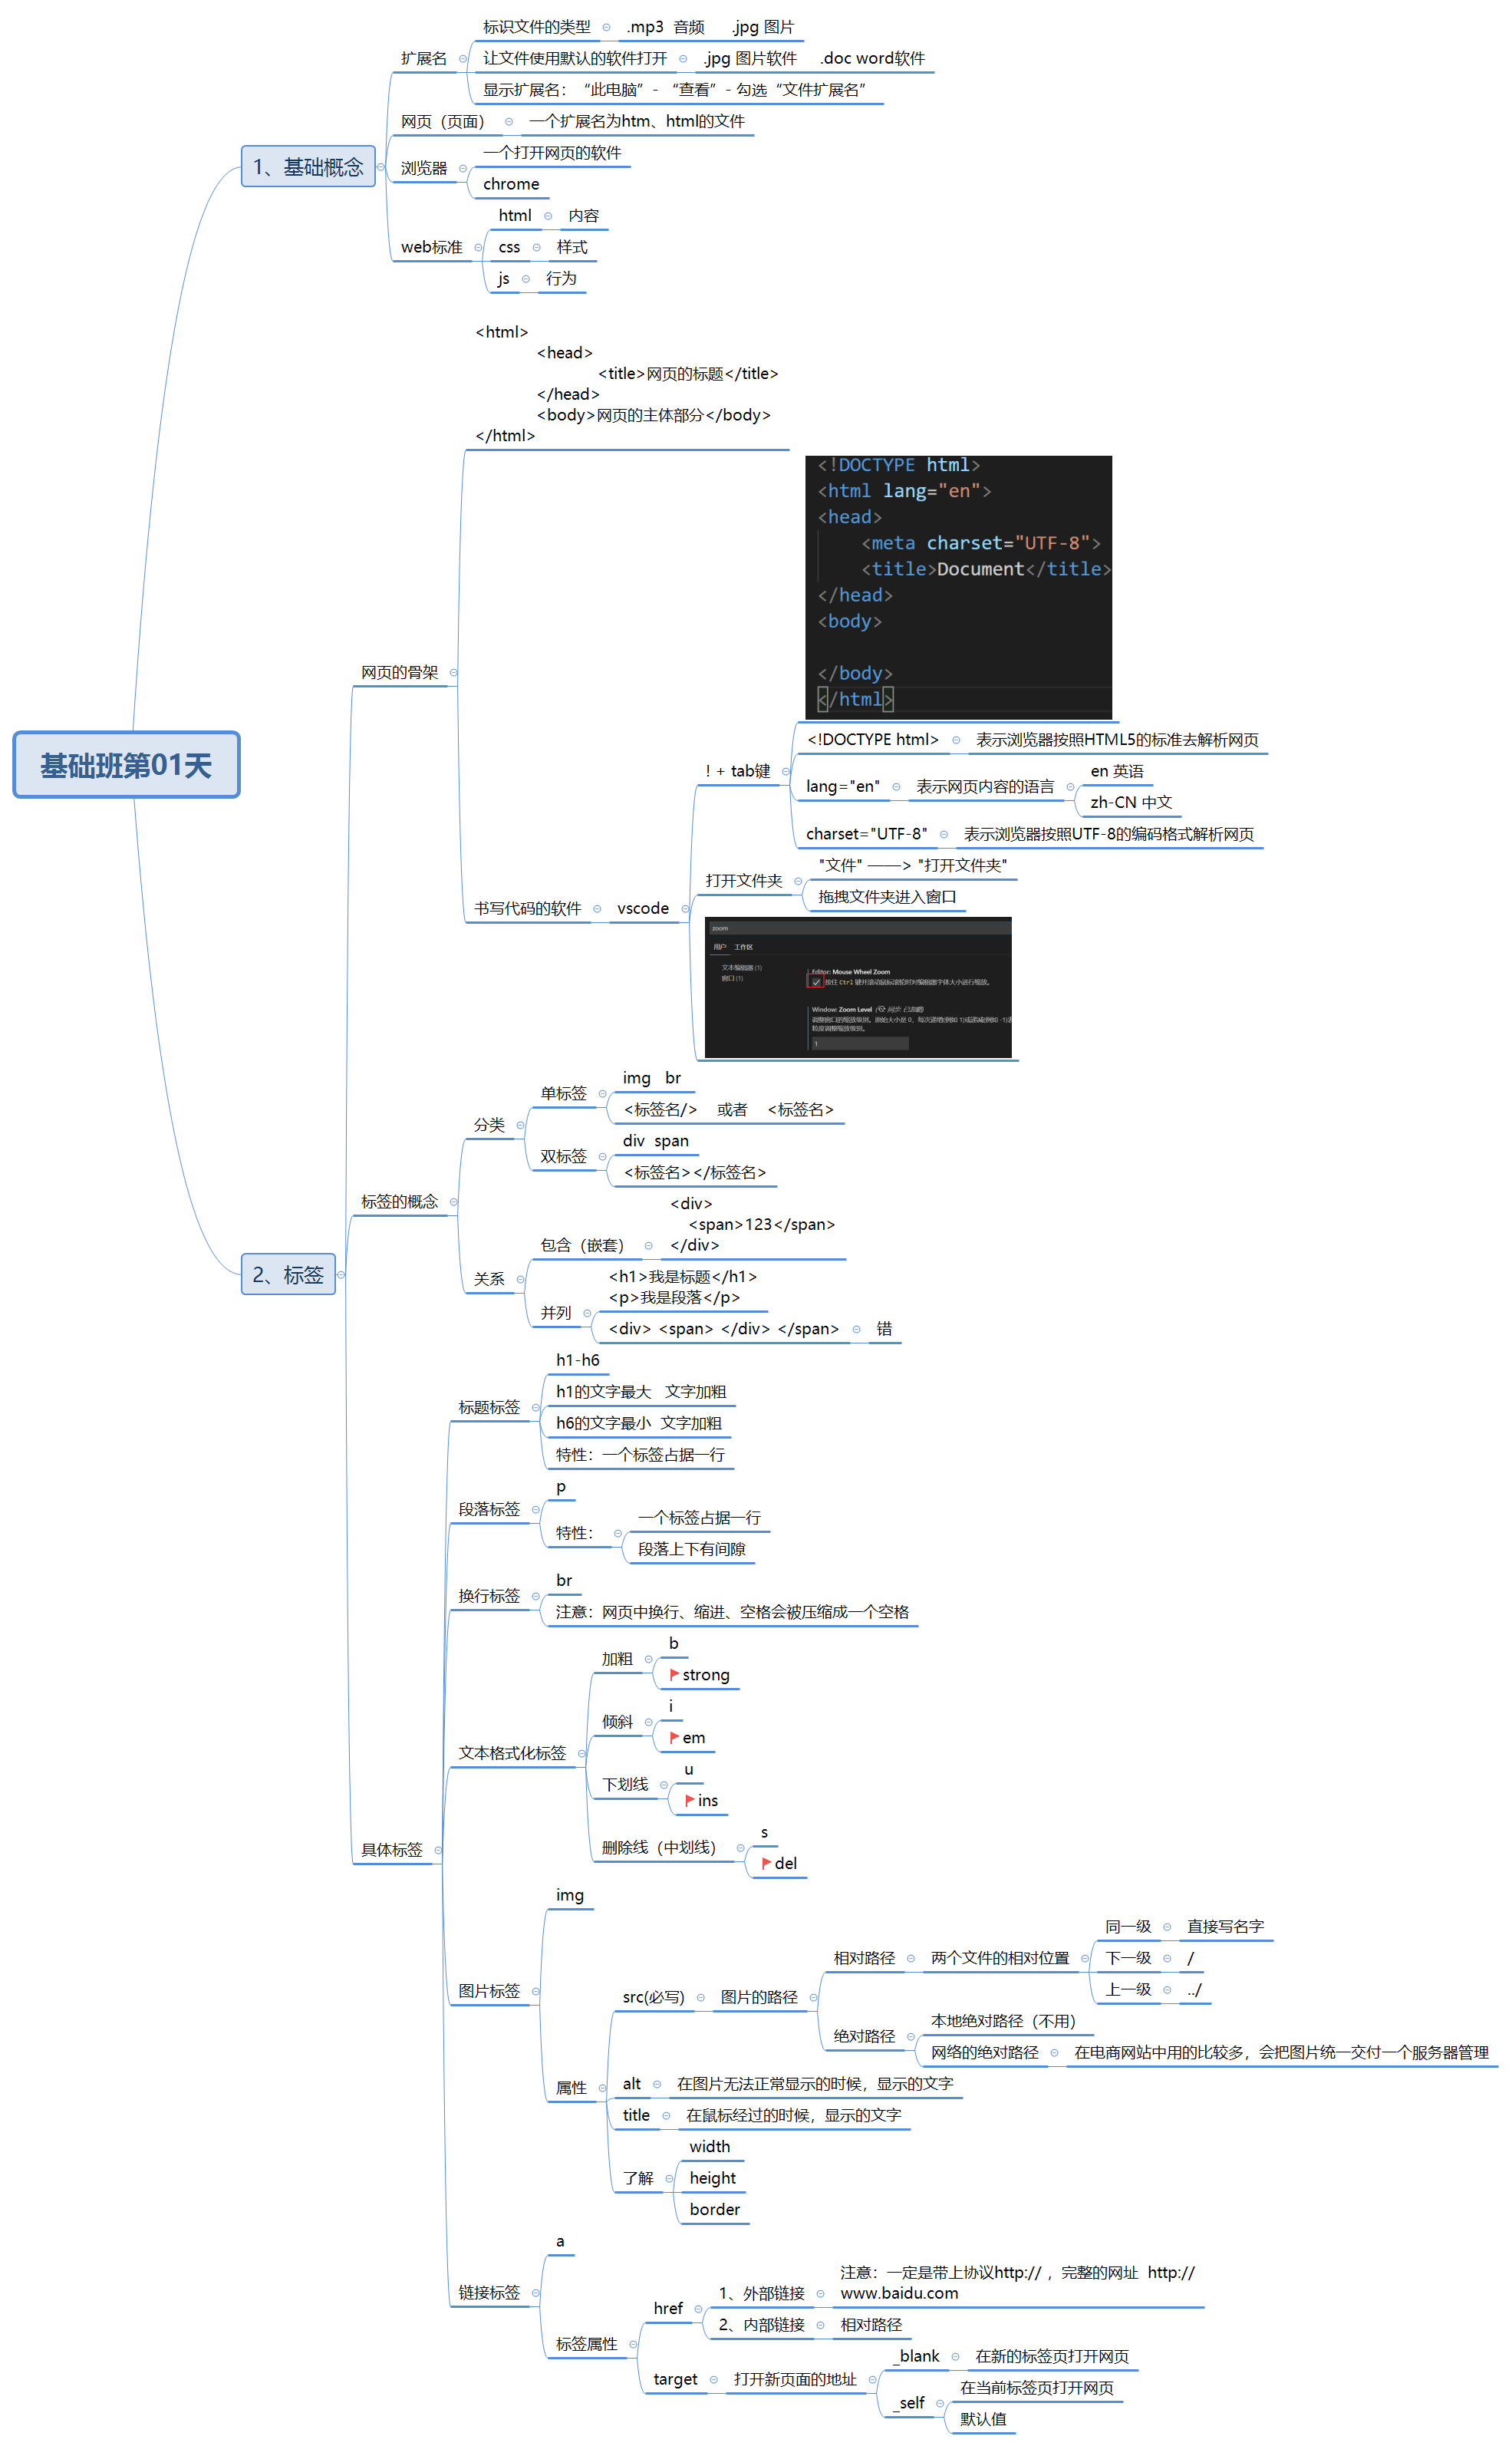Click the red flag next to del
The image size is (1512, 2446).
[766, 1863]
